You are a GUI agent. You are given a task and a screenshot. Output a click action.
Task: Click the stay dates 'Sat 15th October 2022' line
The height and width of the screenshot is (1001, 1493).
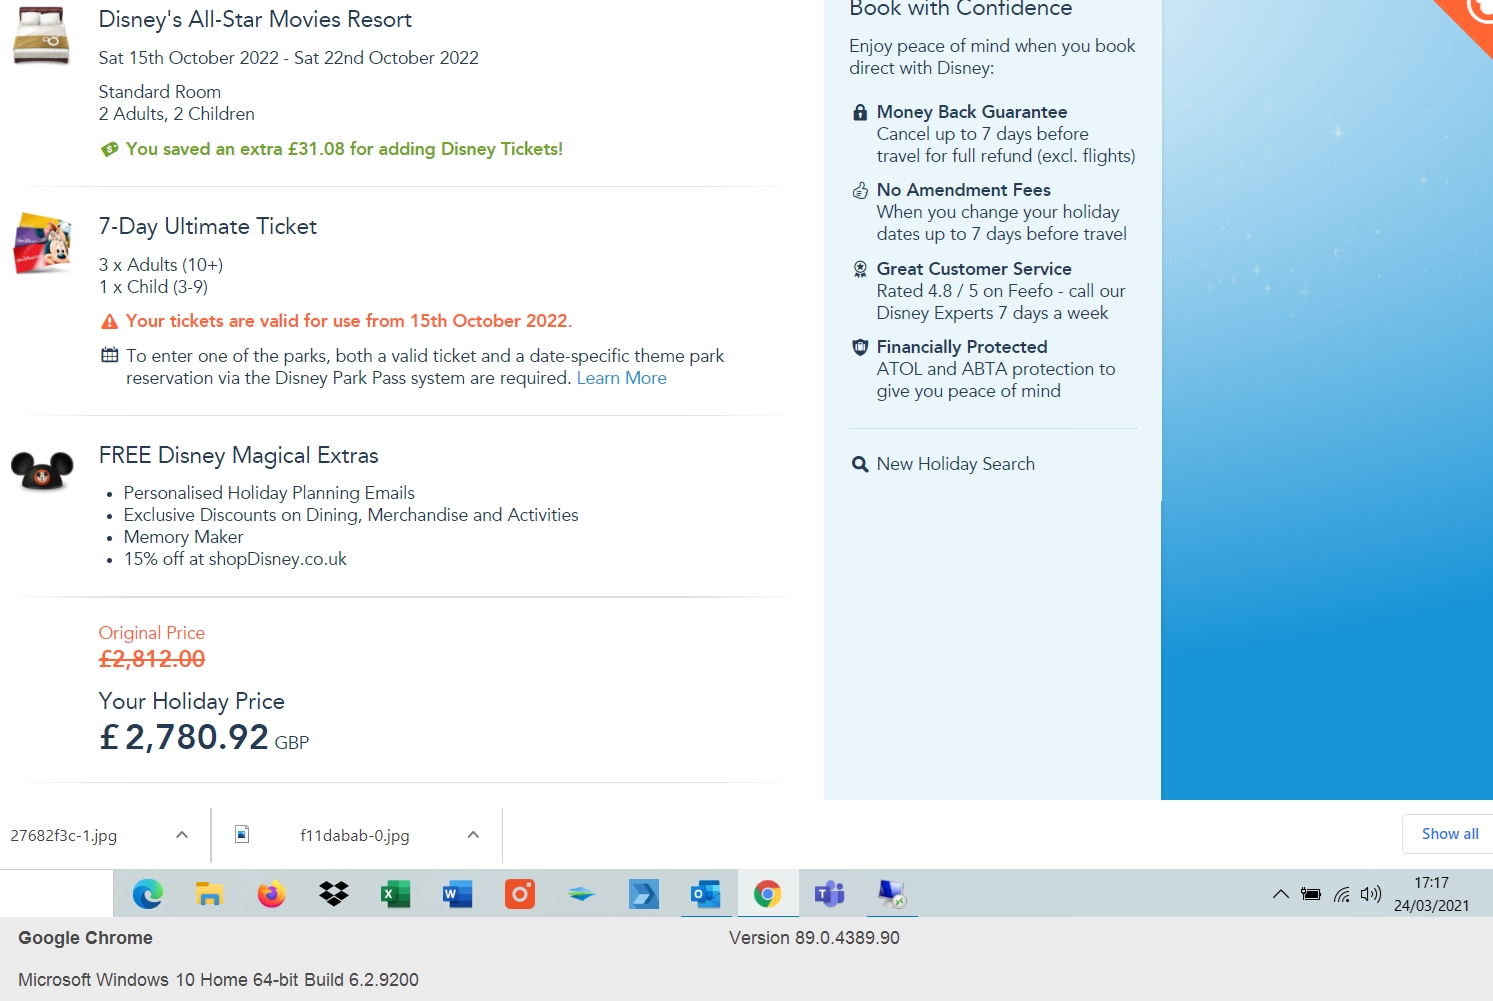point(289,58)
